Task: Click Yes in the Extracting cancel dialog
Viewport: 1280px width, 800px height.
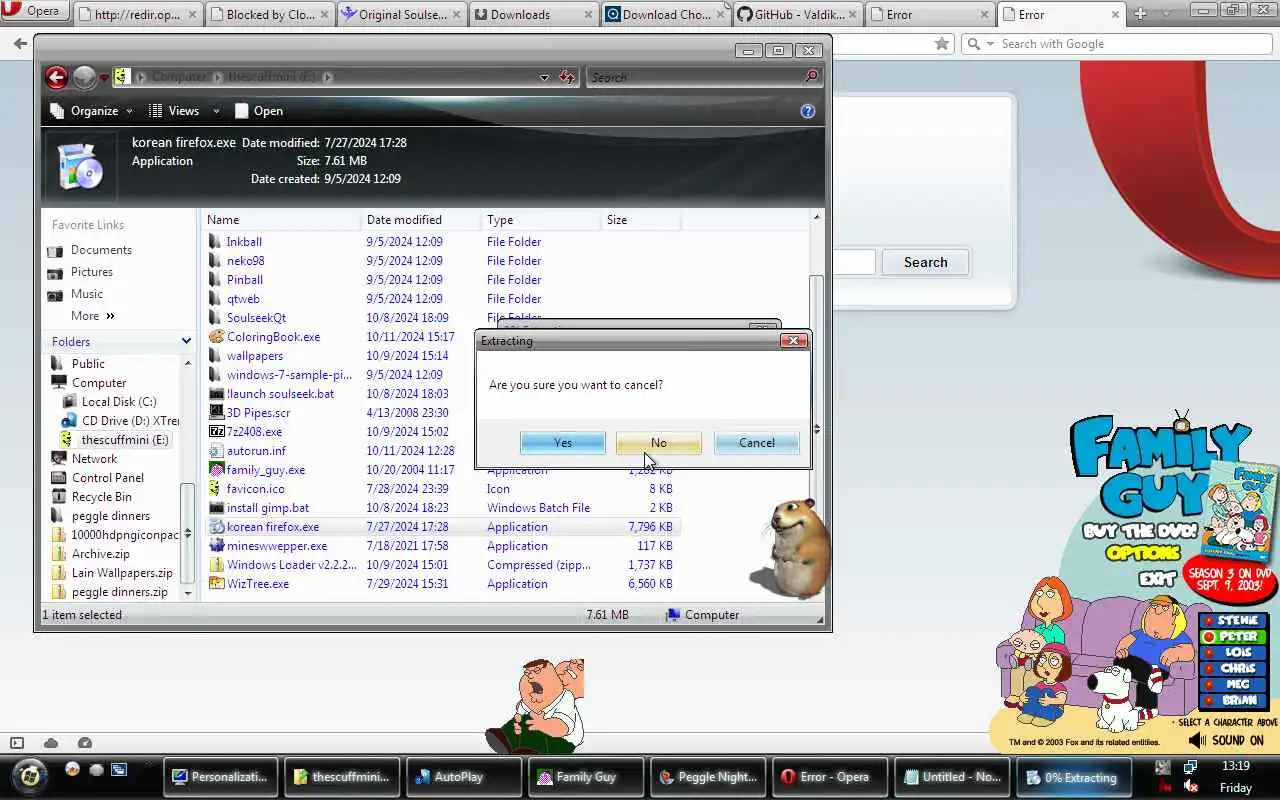Action: (x=563, y=443)
